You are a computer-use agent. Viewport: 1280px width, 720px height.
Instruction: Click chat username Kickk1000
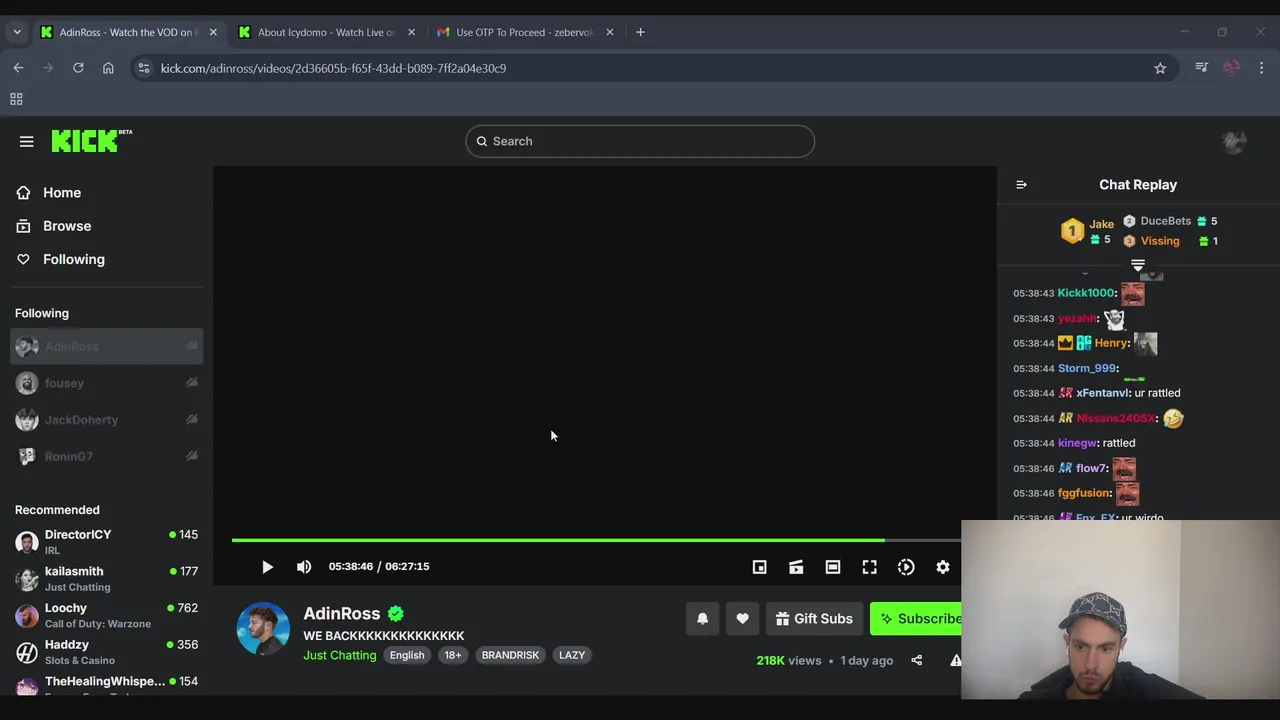tap(1085, 293)
